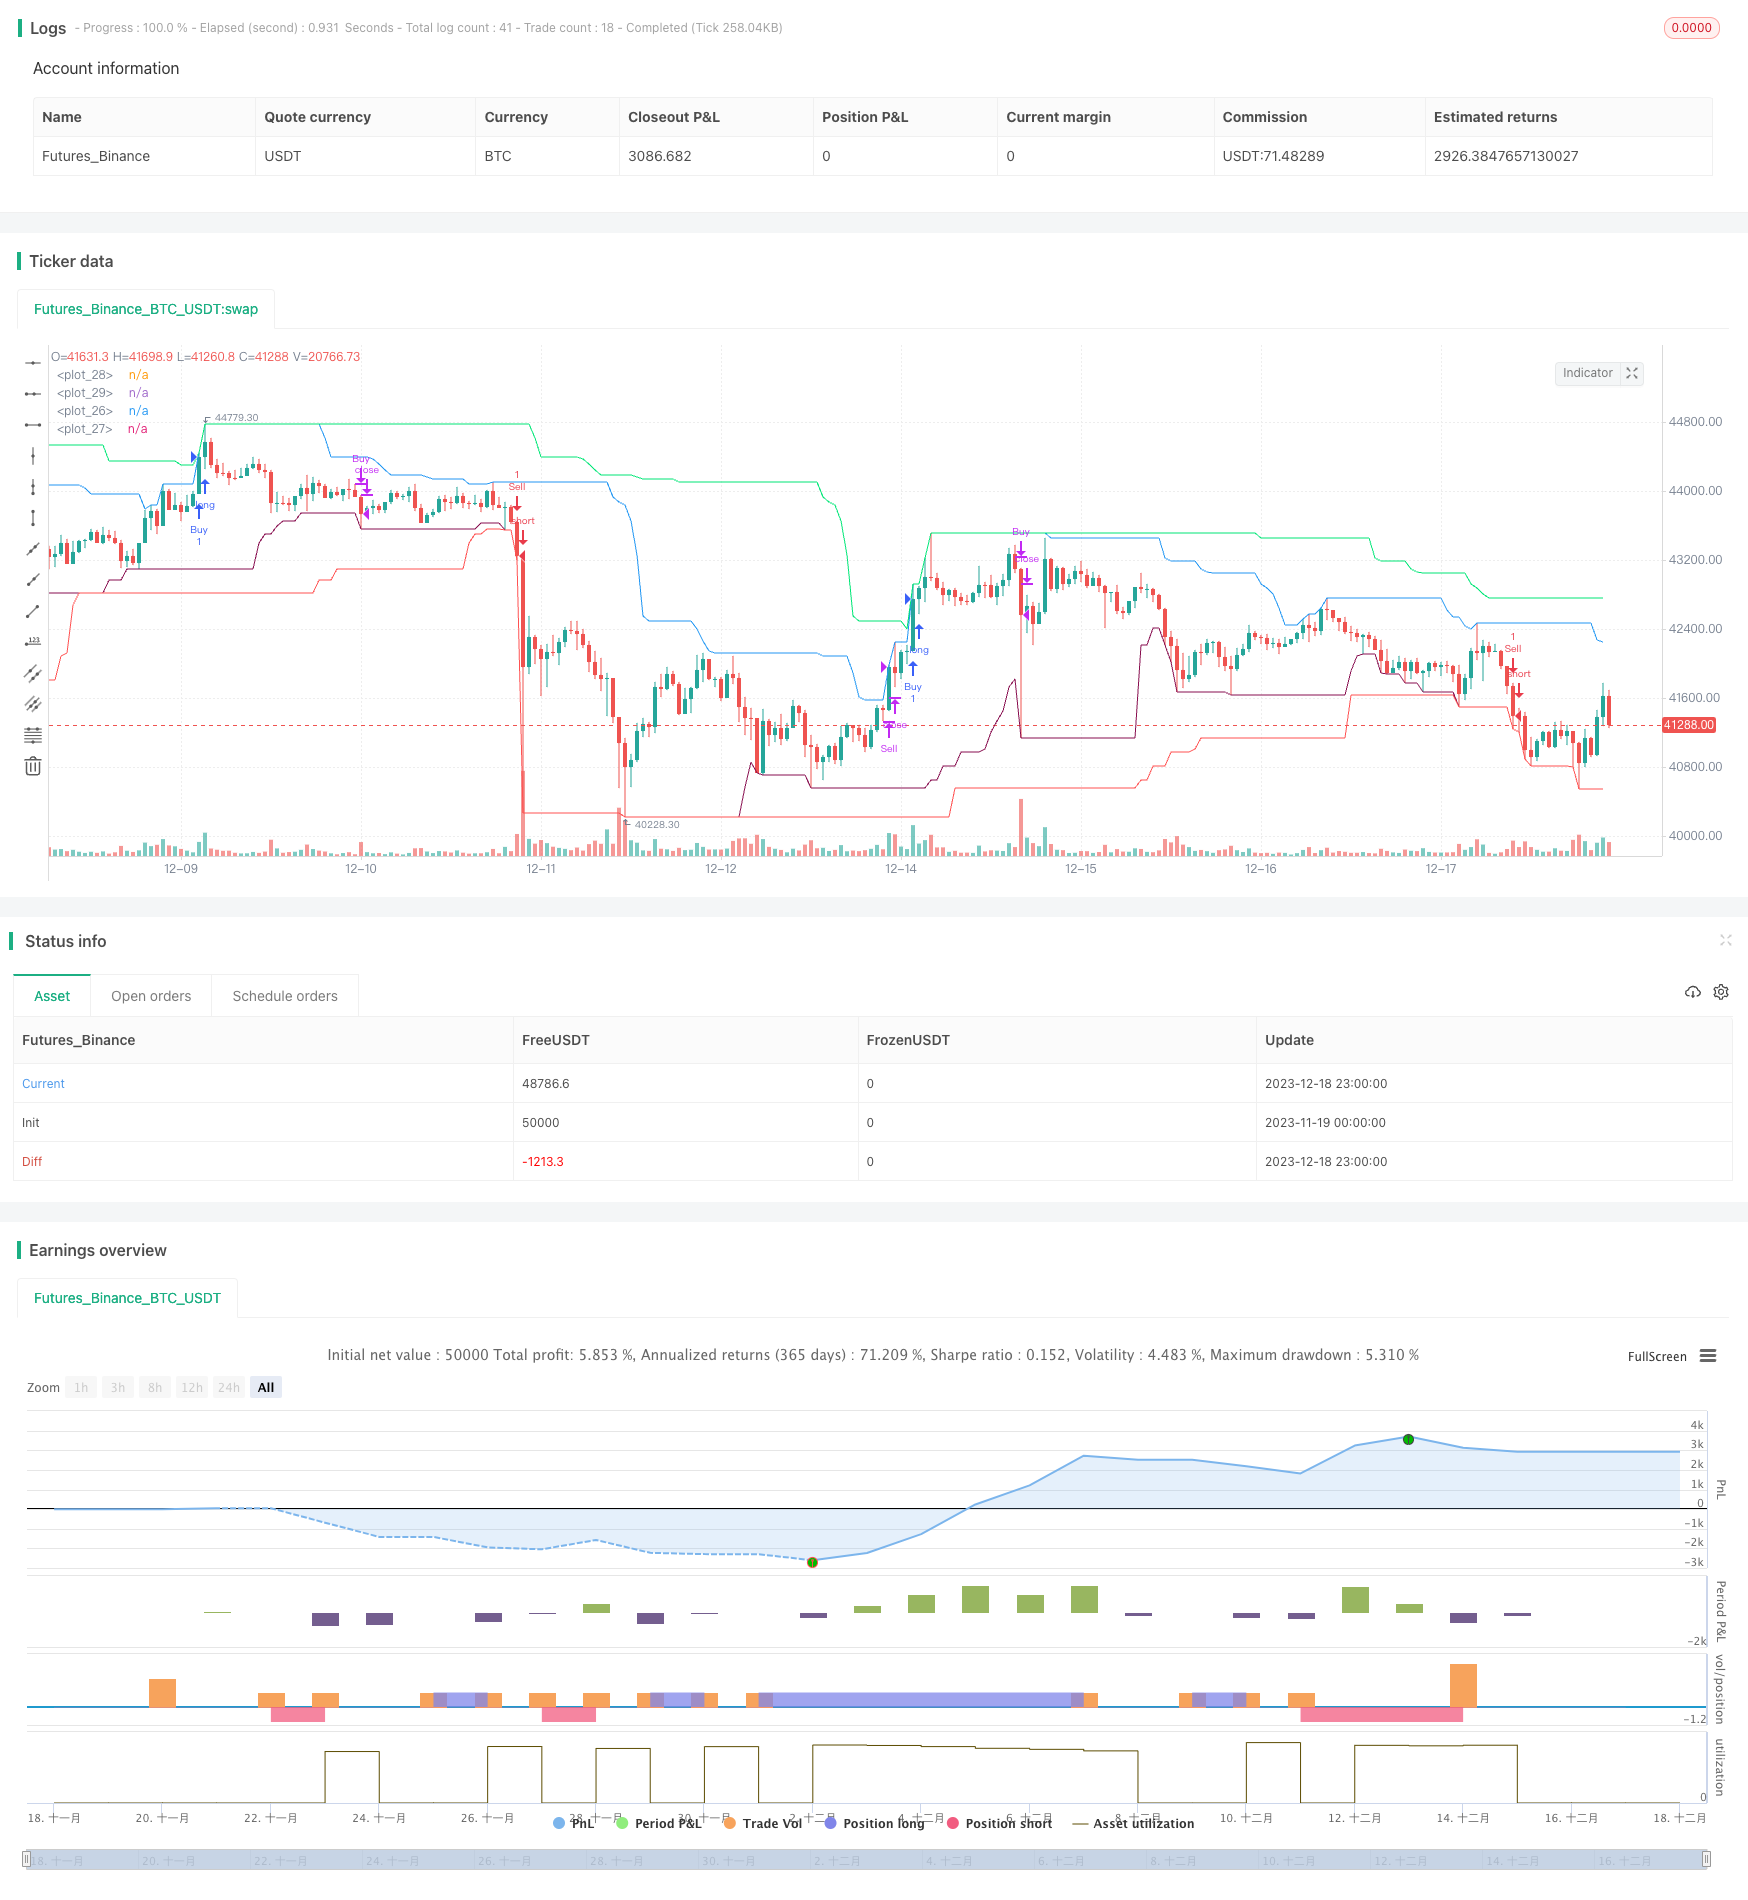Click the right handle of the range navigator
Image resolution: width=1748 pixels, height=1900 pixels.
(x=1706, y=1859)
